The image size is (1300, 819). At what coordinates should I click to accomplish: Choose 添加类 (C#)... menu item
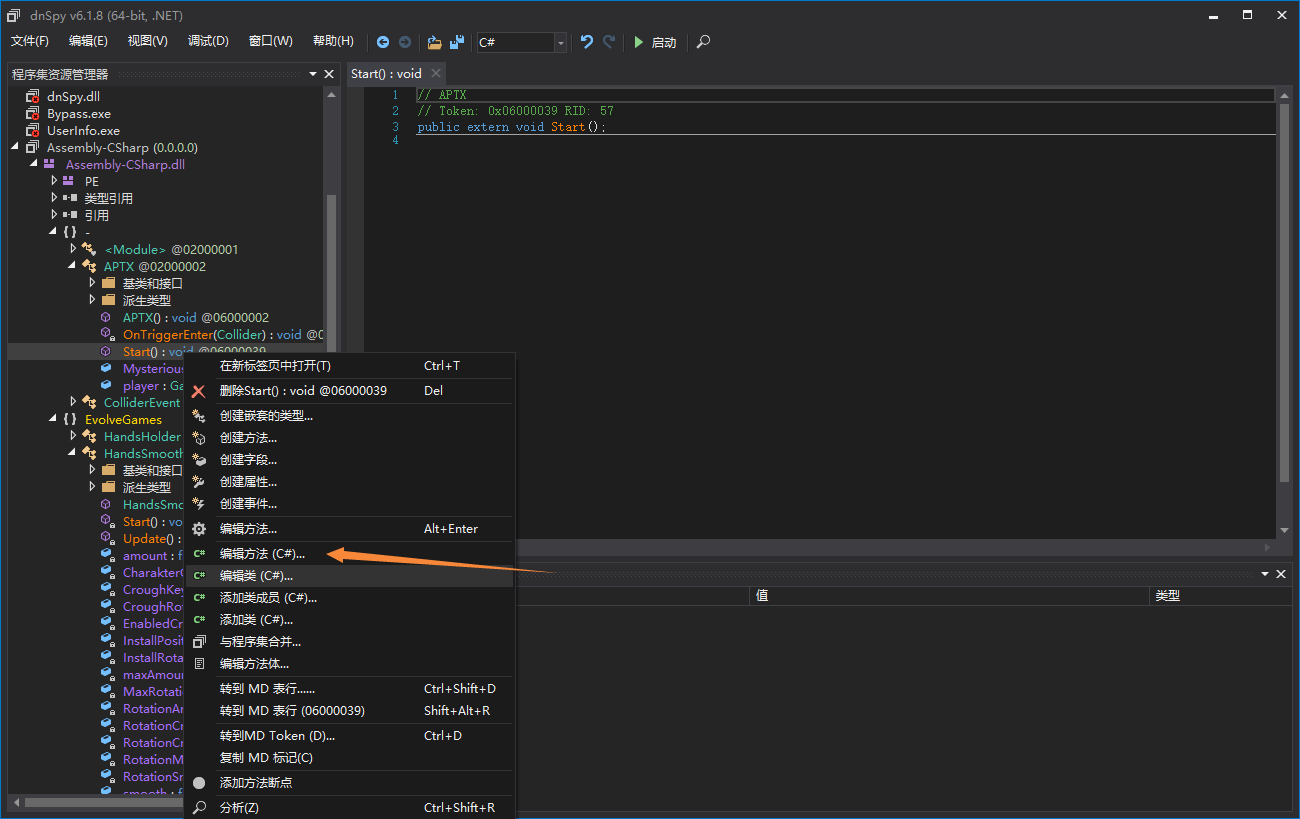pyautogui.click(x=351, y=620)
